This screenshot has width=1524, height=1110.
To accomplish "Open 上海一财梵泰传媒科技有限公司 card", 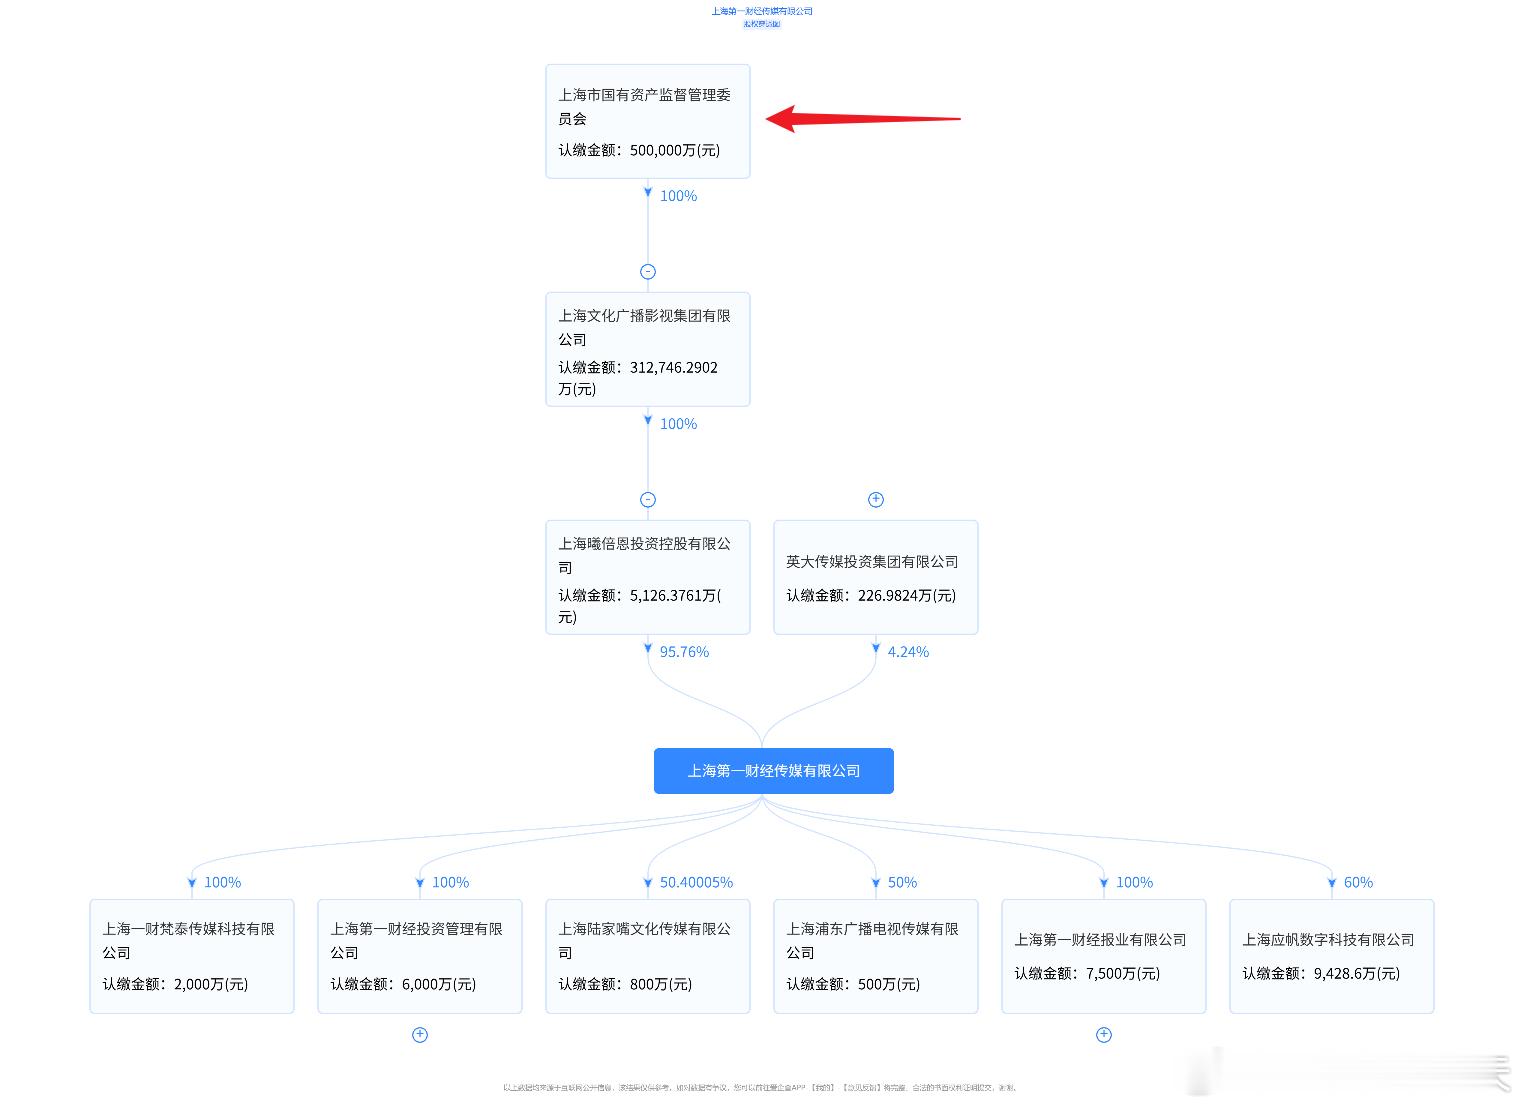I will click(x=192, y=957).
